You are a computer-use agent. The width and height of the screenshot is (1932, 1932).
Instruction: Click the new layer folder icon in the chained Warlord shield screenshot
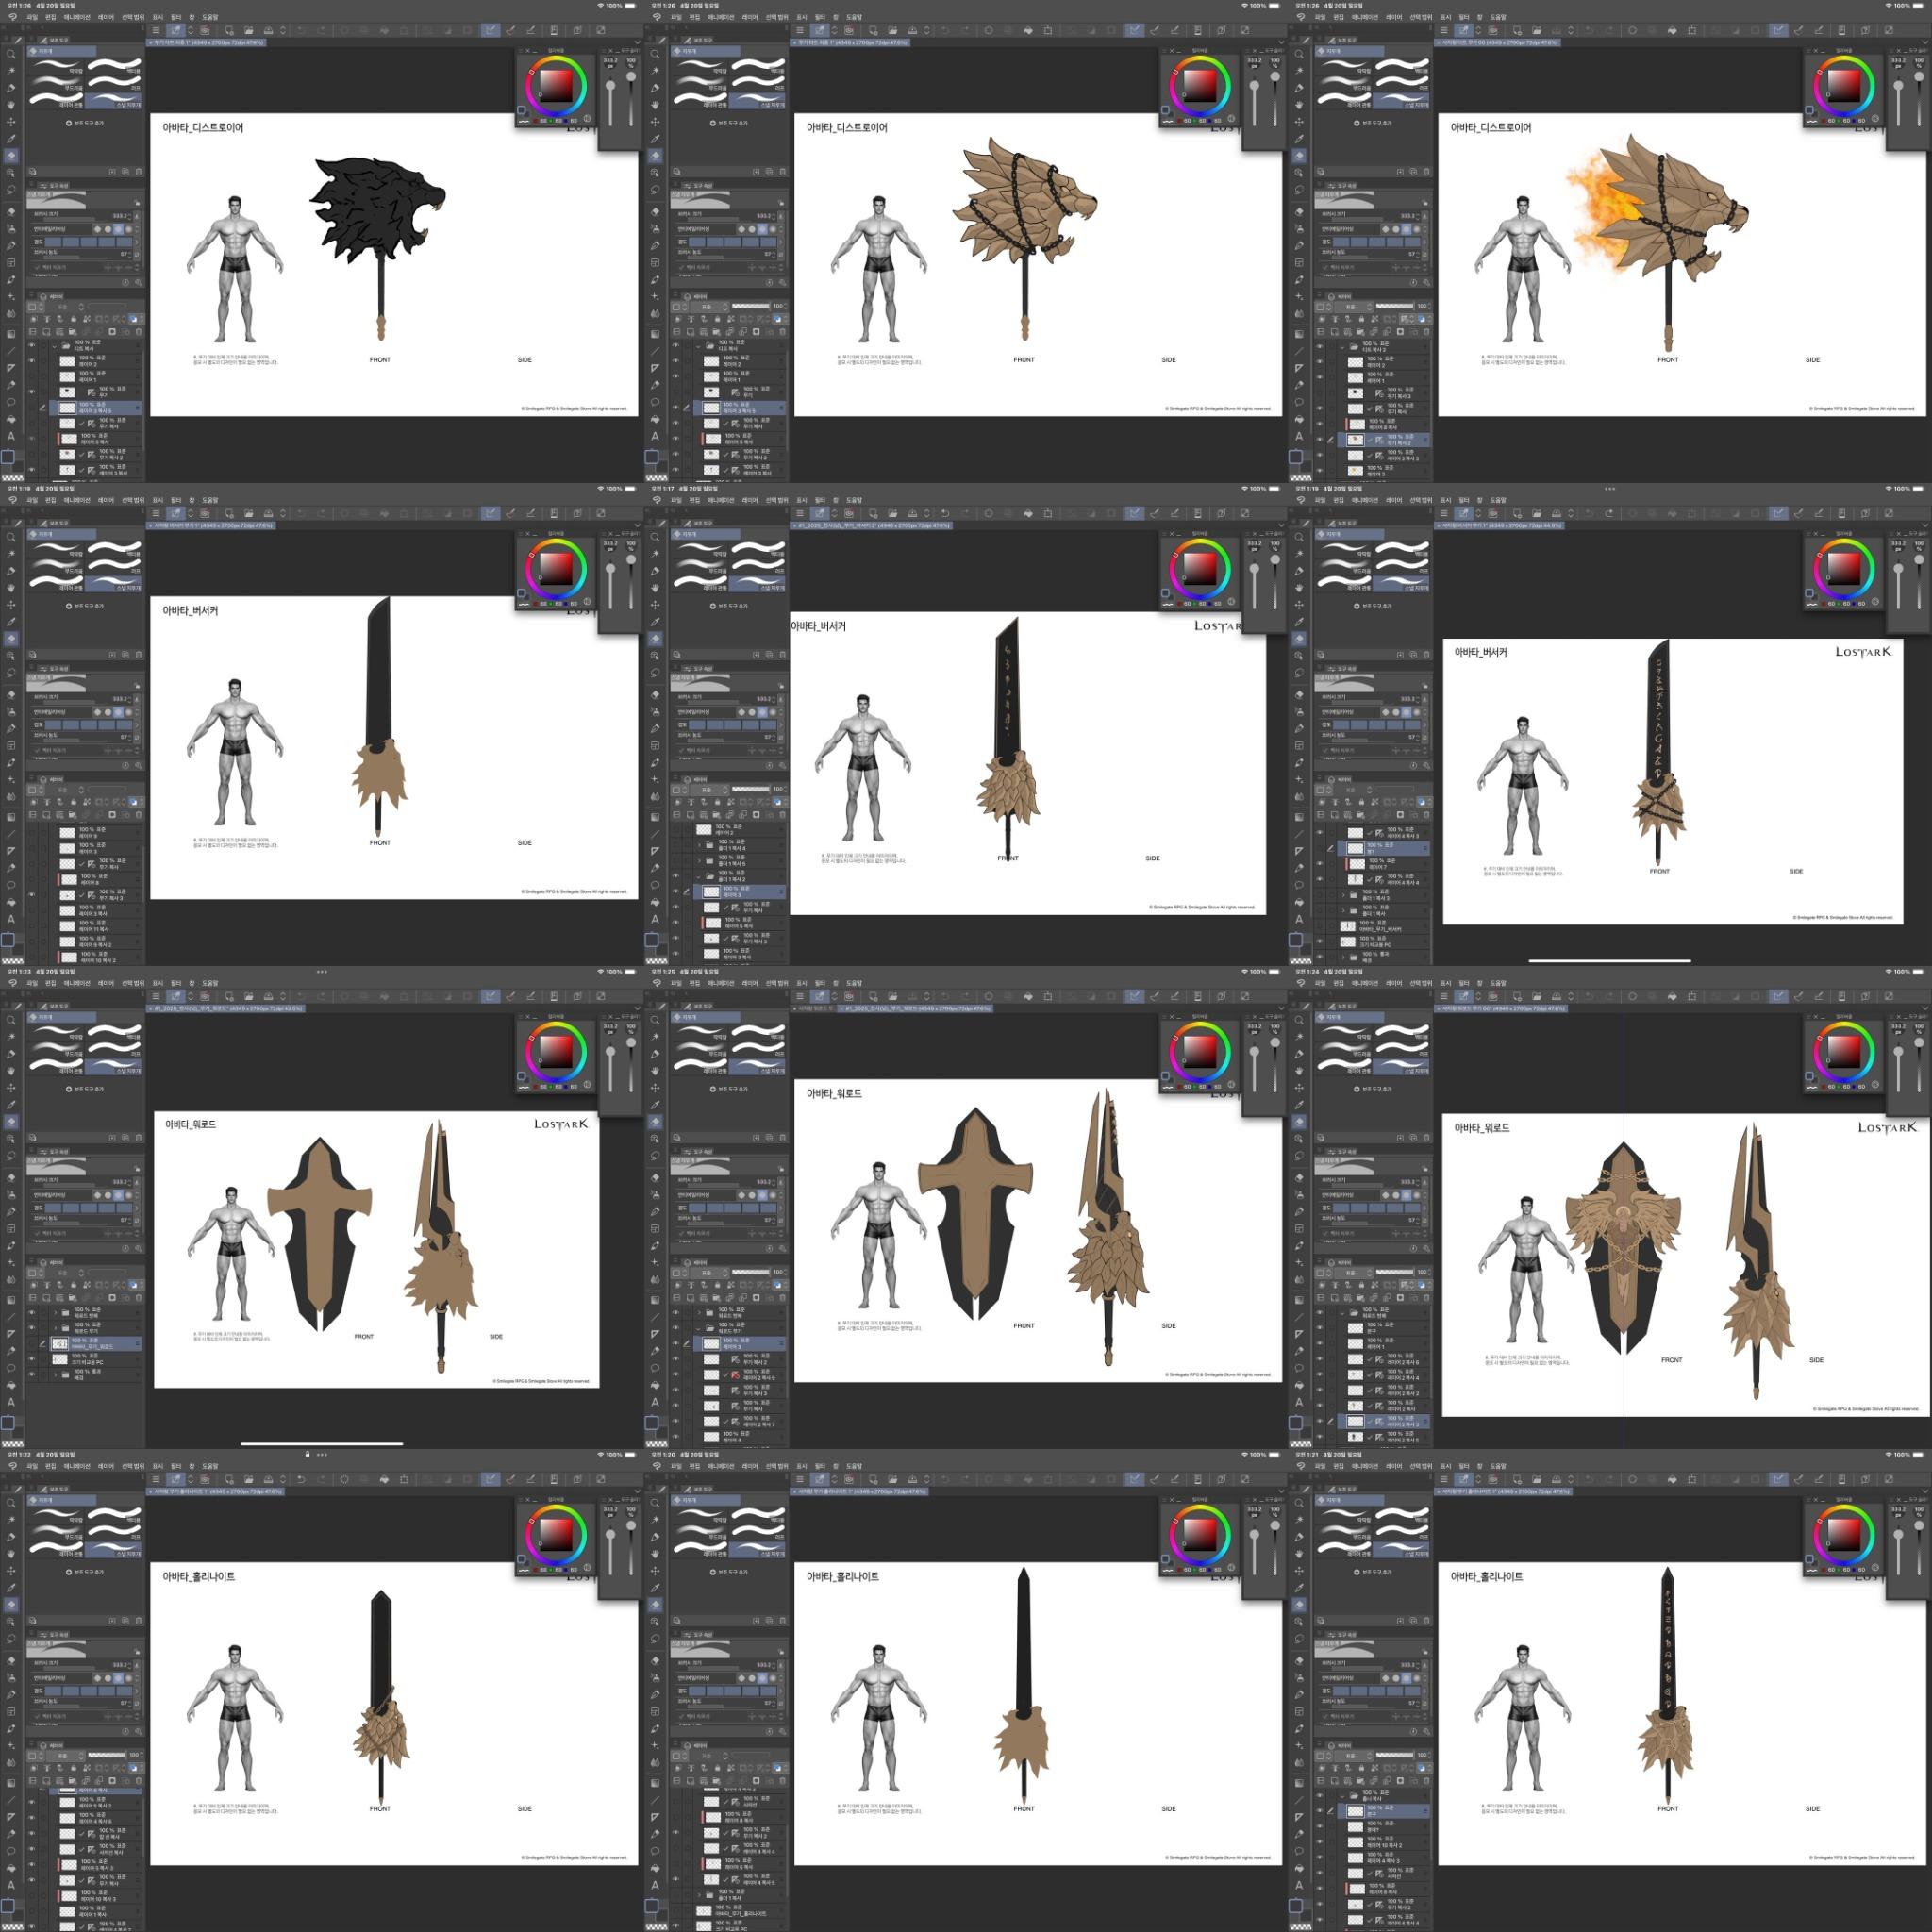[1360, 1298]
